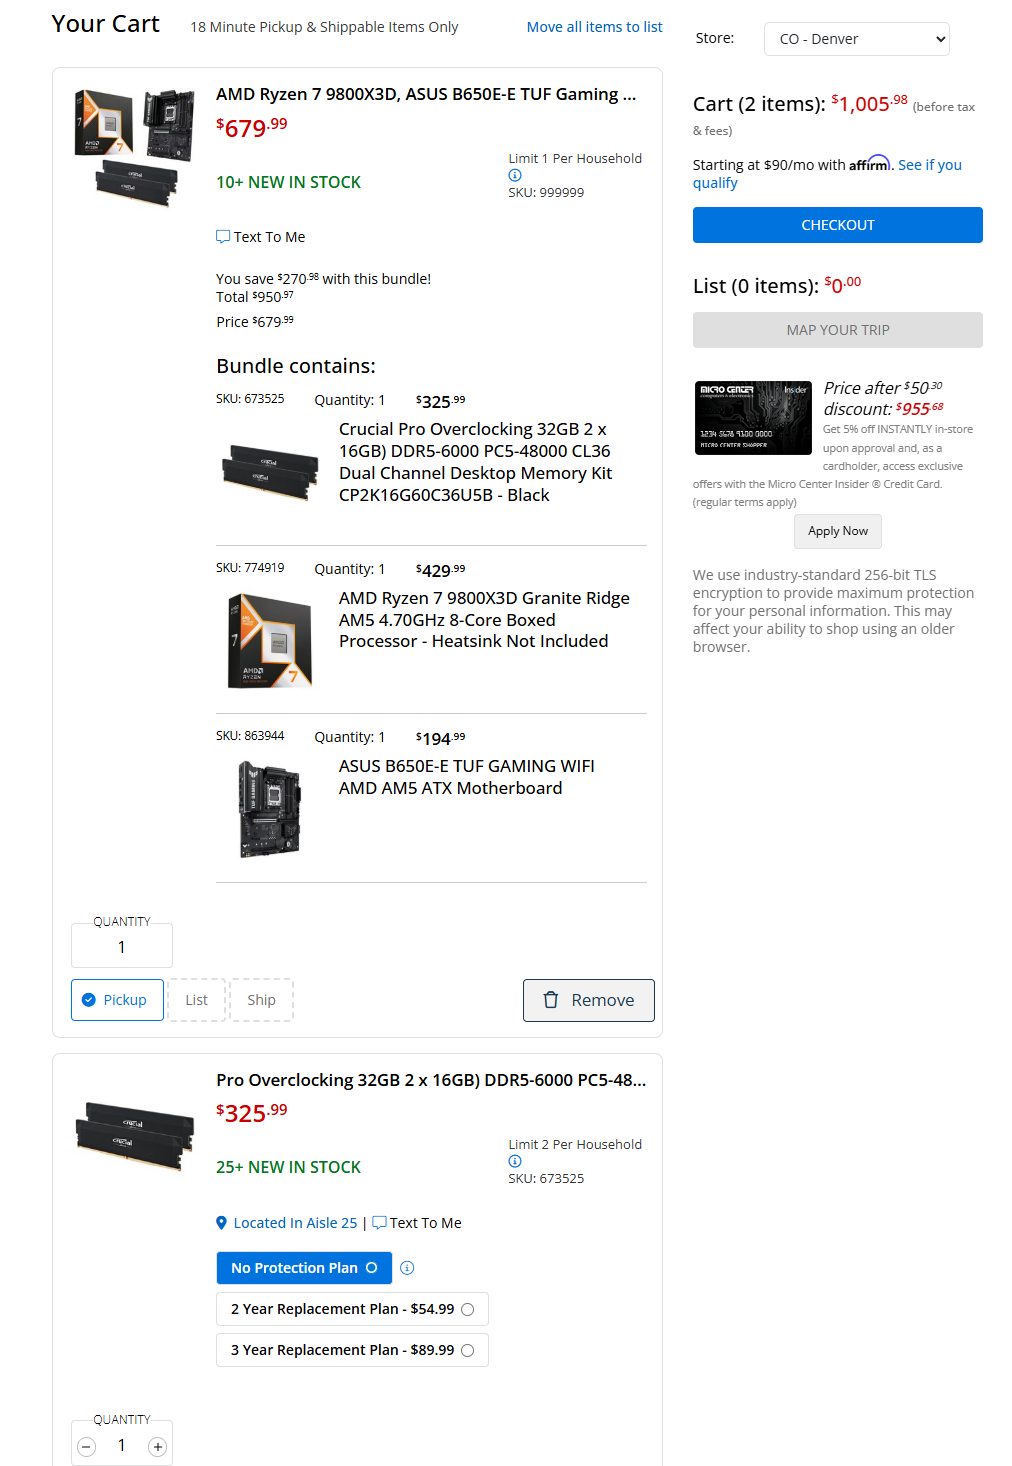Click the Apply Now credit card button
Image resolution: width=1012 pixels, height=1466 pixels.
point(838,531)
